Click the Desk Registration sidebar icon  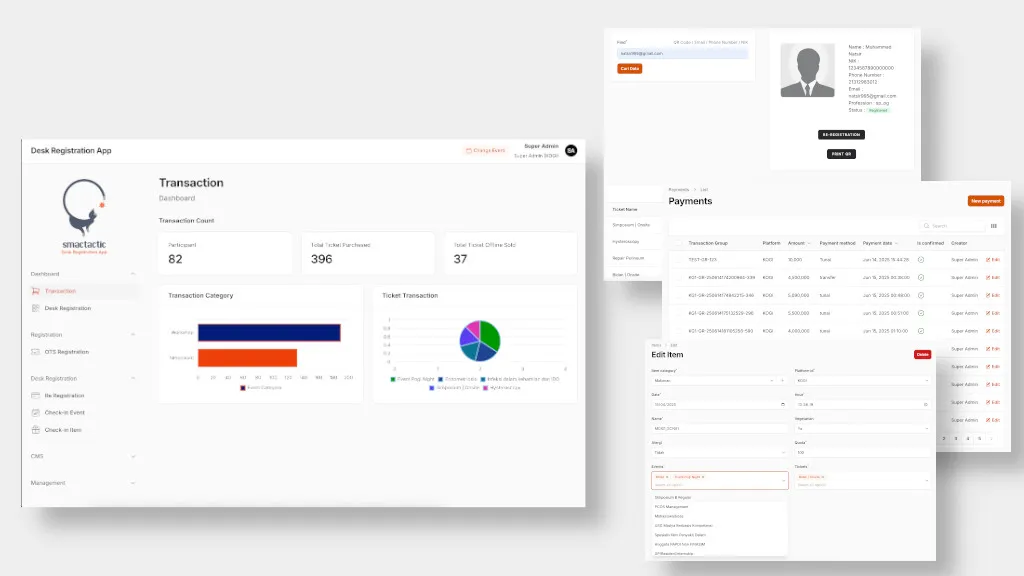[36, 308]
